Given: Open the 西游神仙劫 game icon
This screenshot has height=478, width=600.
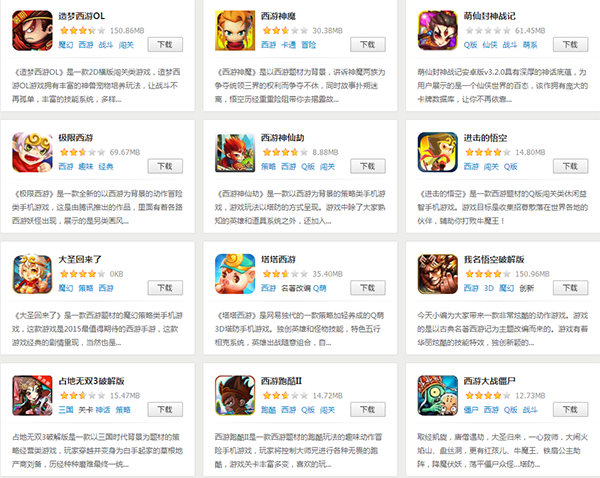Looking at the screenshot, I should (235, 152).
